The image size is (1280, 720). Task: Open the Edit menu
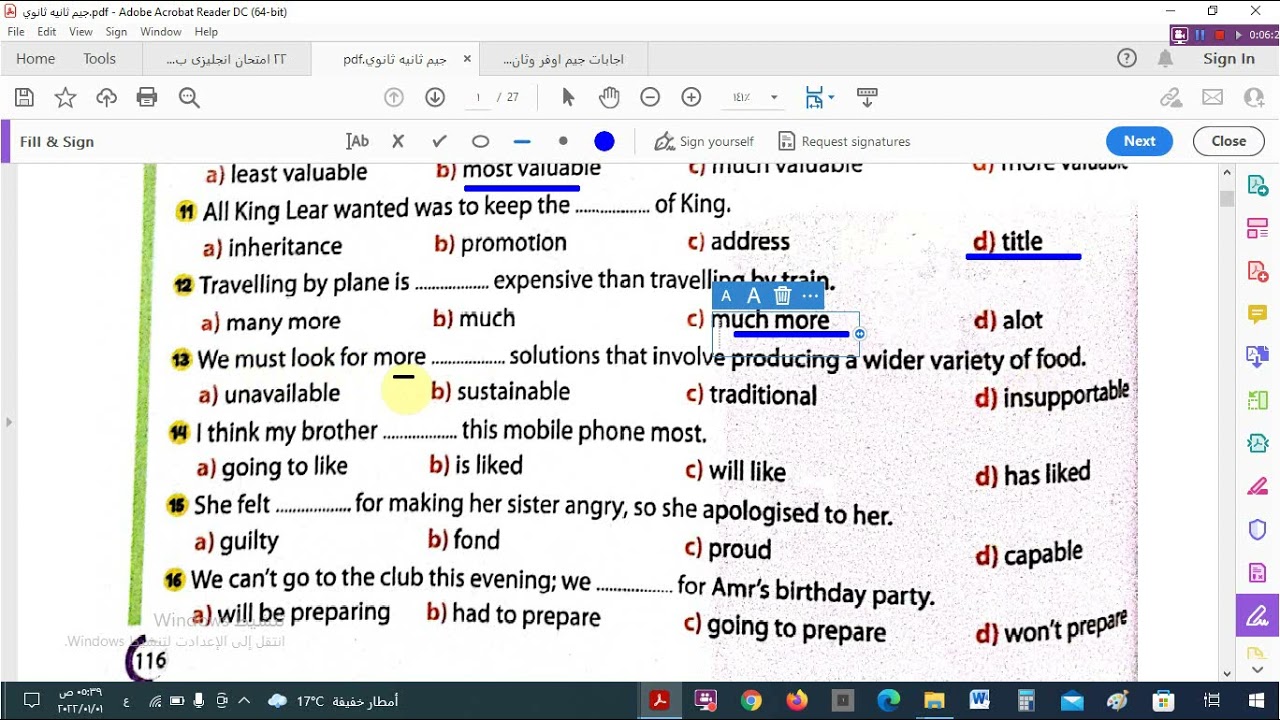pos(47,32)
